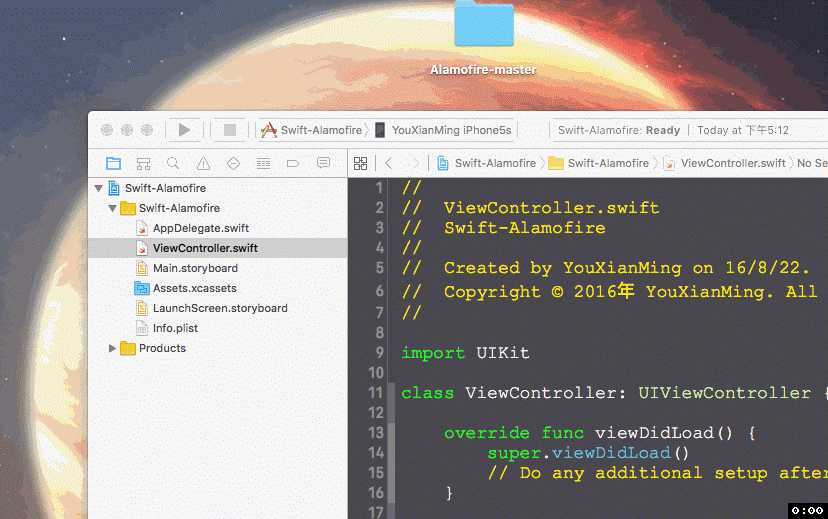This screenshot has width=828, height=519.
Task: Select ViewController.swift in navigator
Action: [x=218, y=248]
